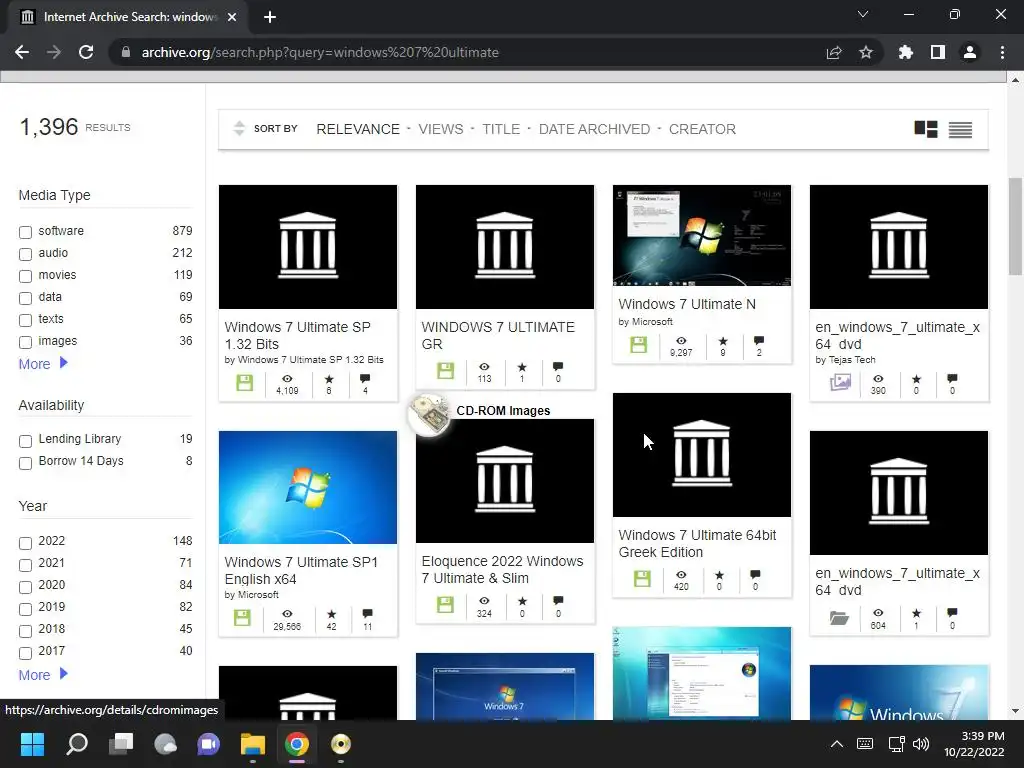The width and height of the screenshot is (1024, 768).
Task: Check the data media type filter
Action: coord(25,298)
